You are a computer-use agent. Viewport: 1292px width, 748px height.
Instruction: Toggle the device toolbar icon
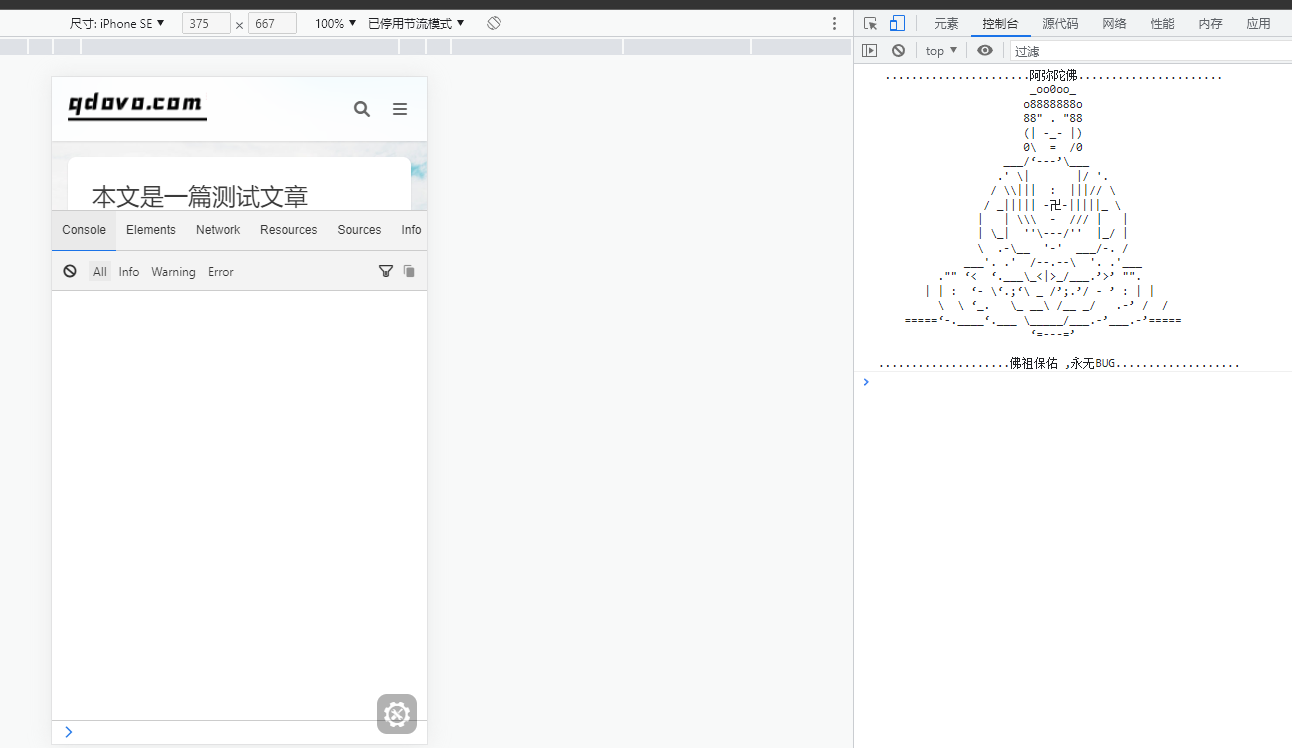point(897,23)
